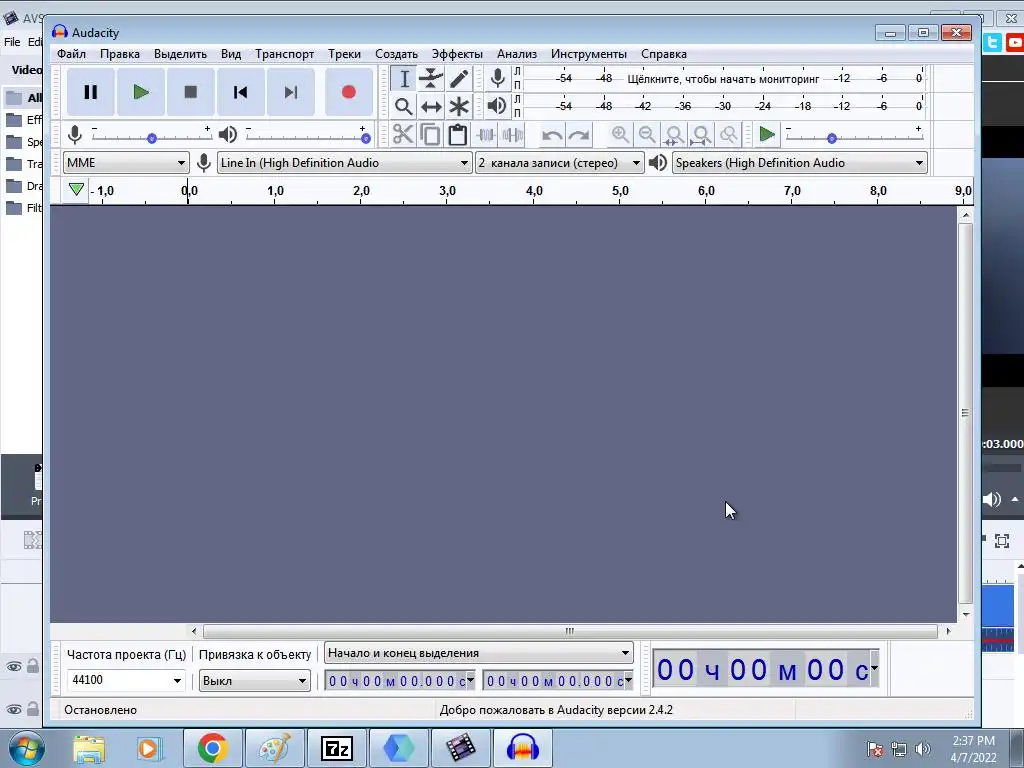Open the recording channels (стерео) dropdown

[559, 163]
